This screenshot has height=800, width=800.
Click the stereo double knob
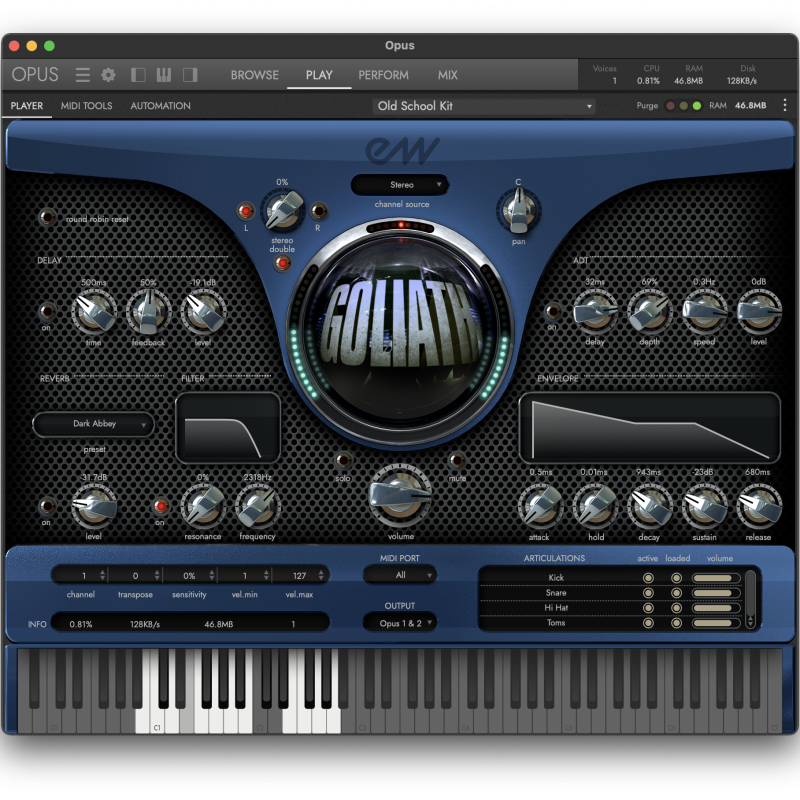[x=282, y=211]
